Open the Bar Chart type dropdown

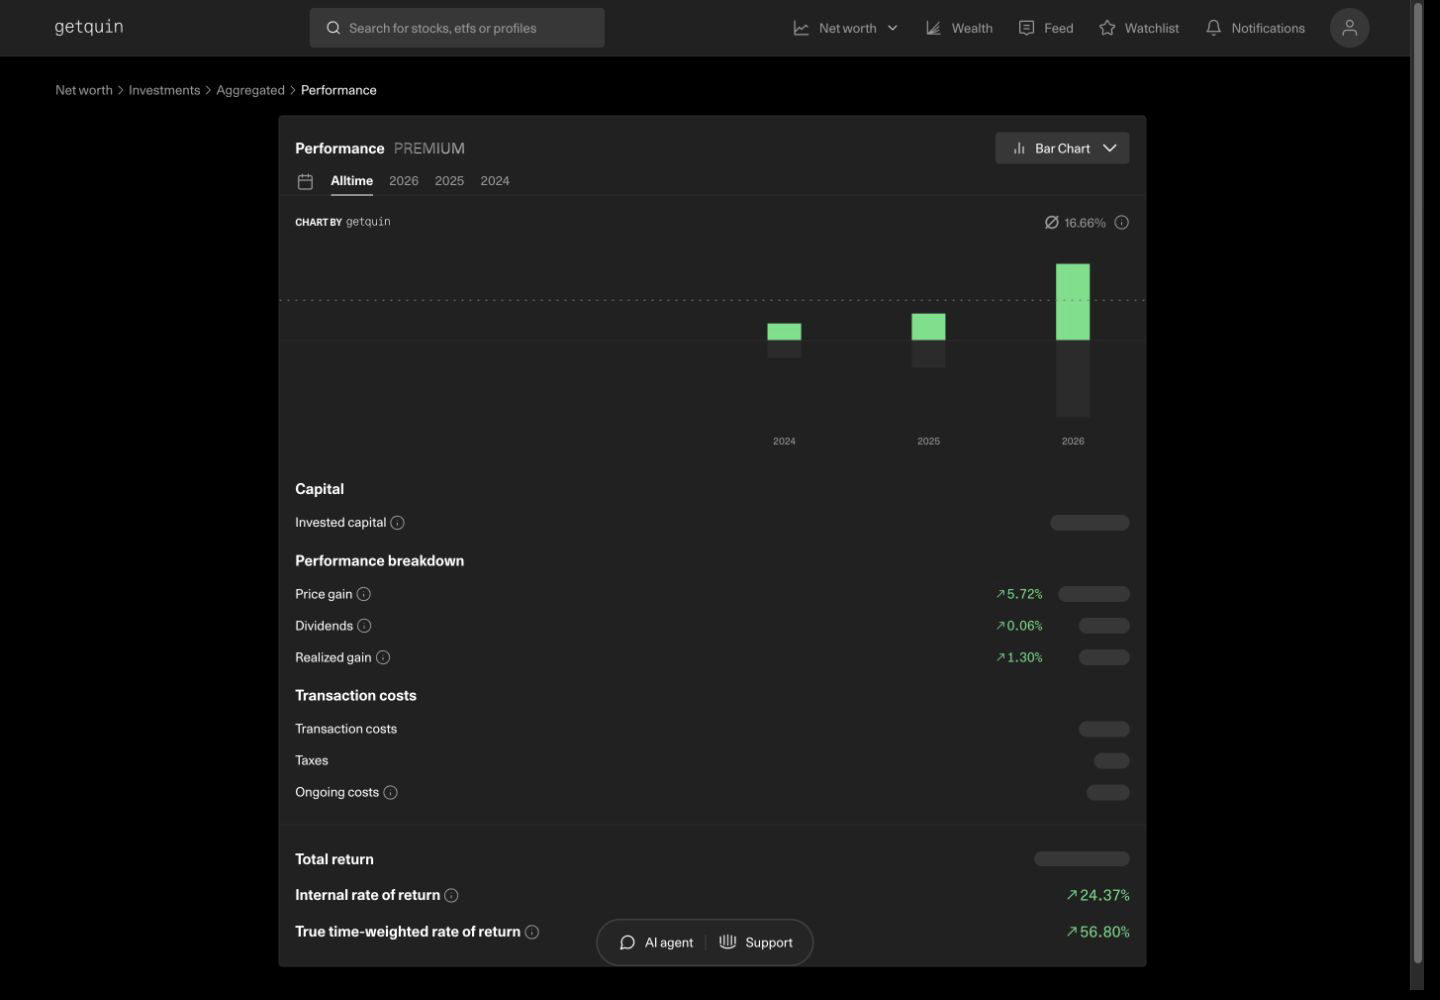[1062, 148]
